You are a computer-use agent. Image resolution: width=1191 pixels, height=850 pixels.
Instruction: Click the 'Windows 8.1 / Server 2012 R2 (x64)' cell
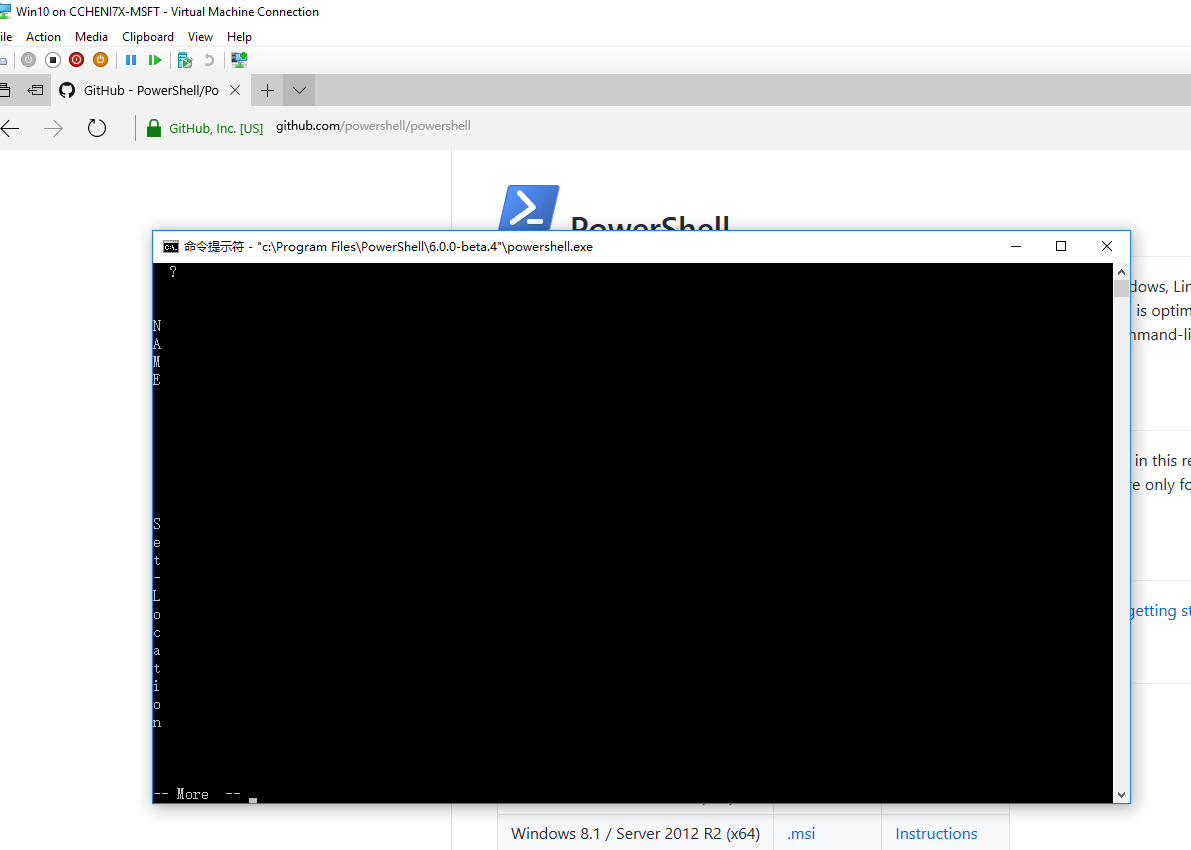[635, 833]
